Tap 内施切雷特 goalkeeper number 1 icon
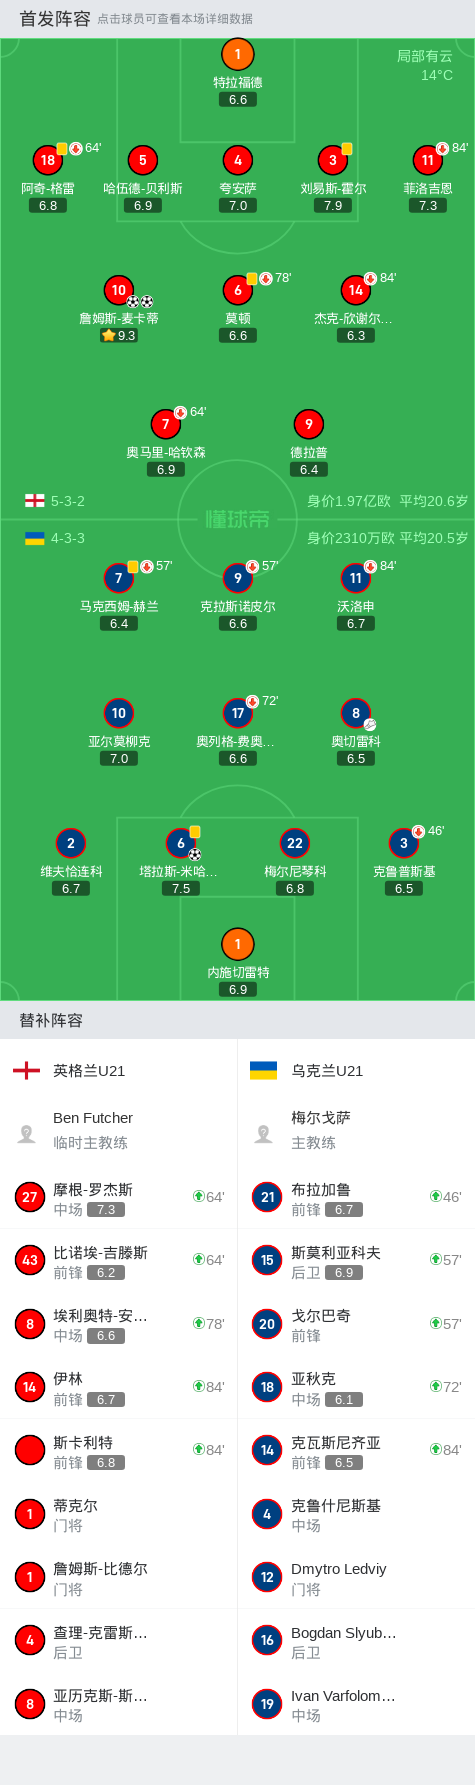Viewport: 475px width, 1785px height. [237, 944]
